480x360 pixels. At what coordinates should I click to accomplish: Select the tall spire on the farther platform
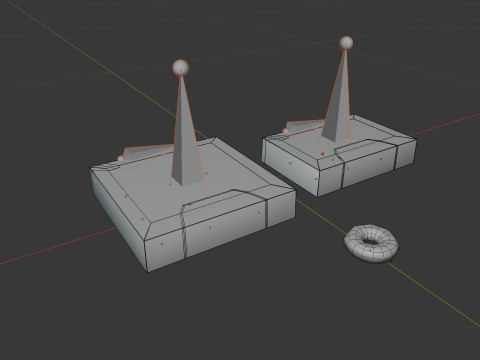[337, 100]
